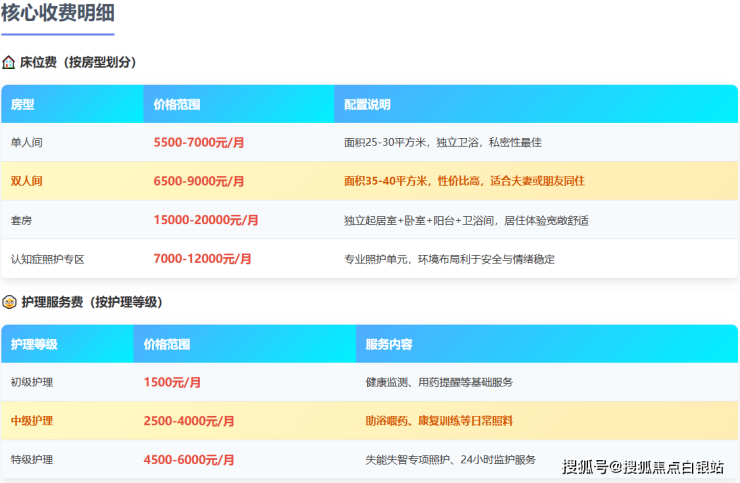This screenshot has height=483, width=740.
Task: Click the 特级护理 row label
Action: click(32, 460)
